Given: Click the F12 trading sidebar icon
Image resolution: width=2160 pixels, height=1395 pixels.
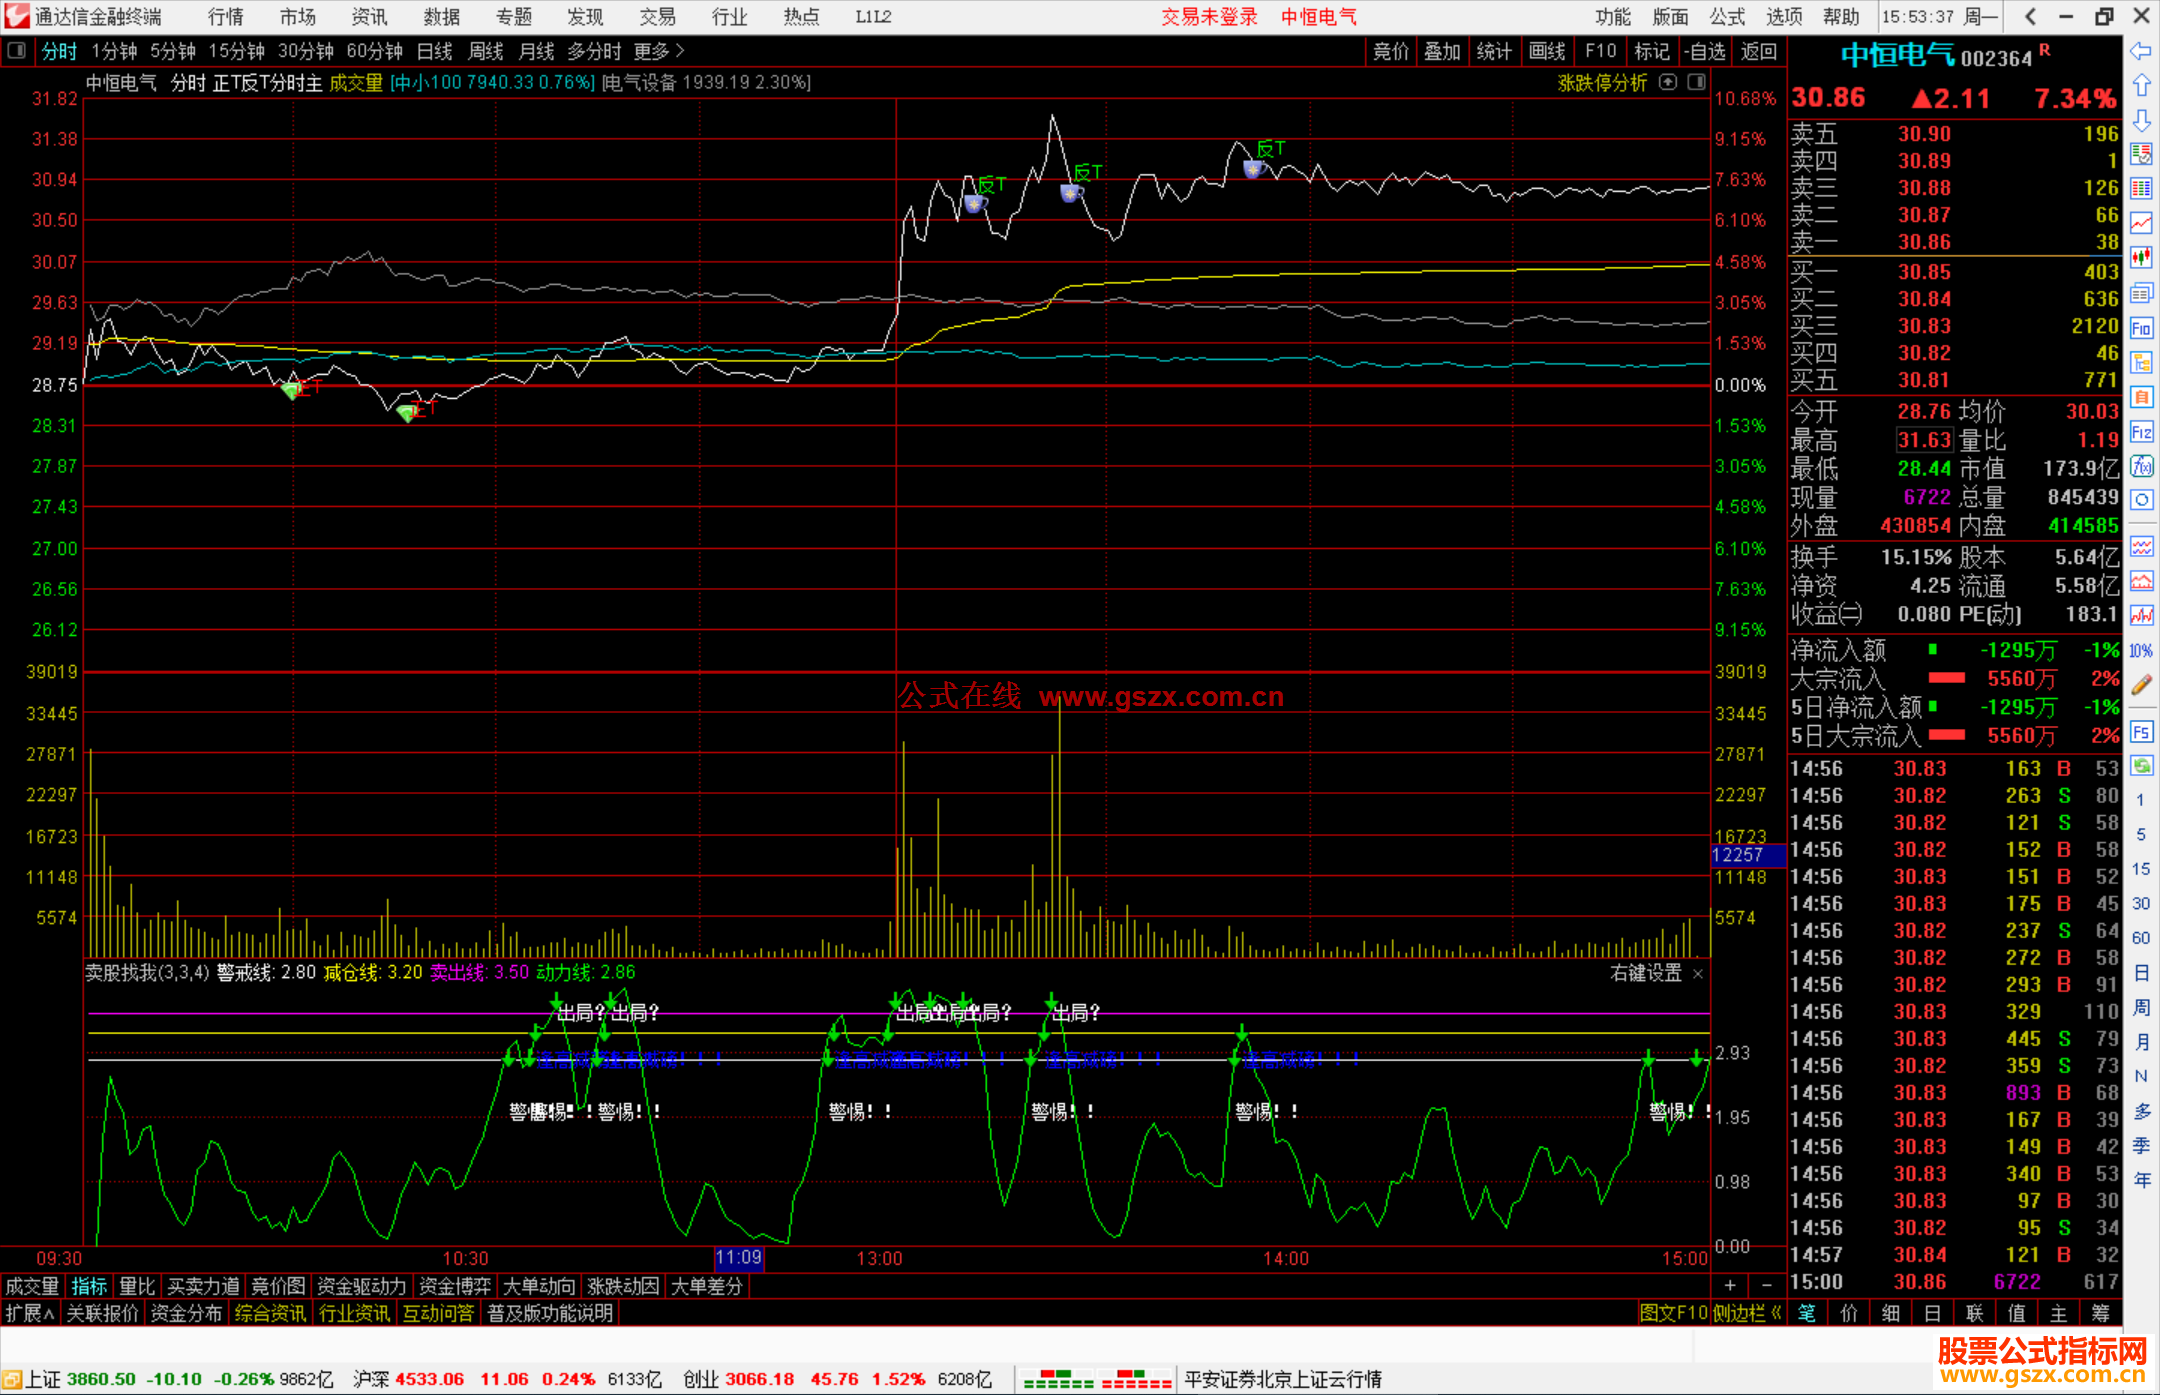Looking at the screenshot, I should [x=2141, y=432].
